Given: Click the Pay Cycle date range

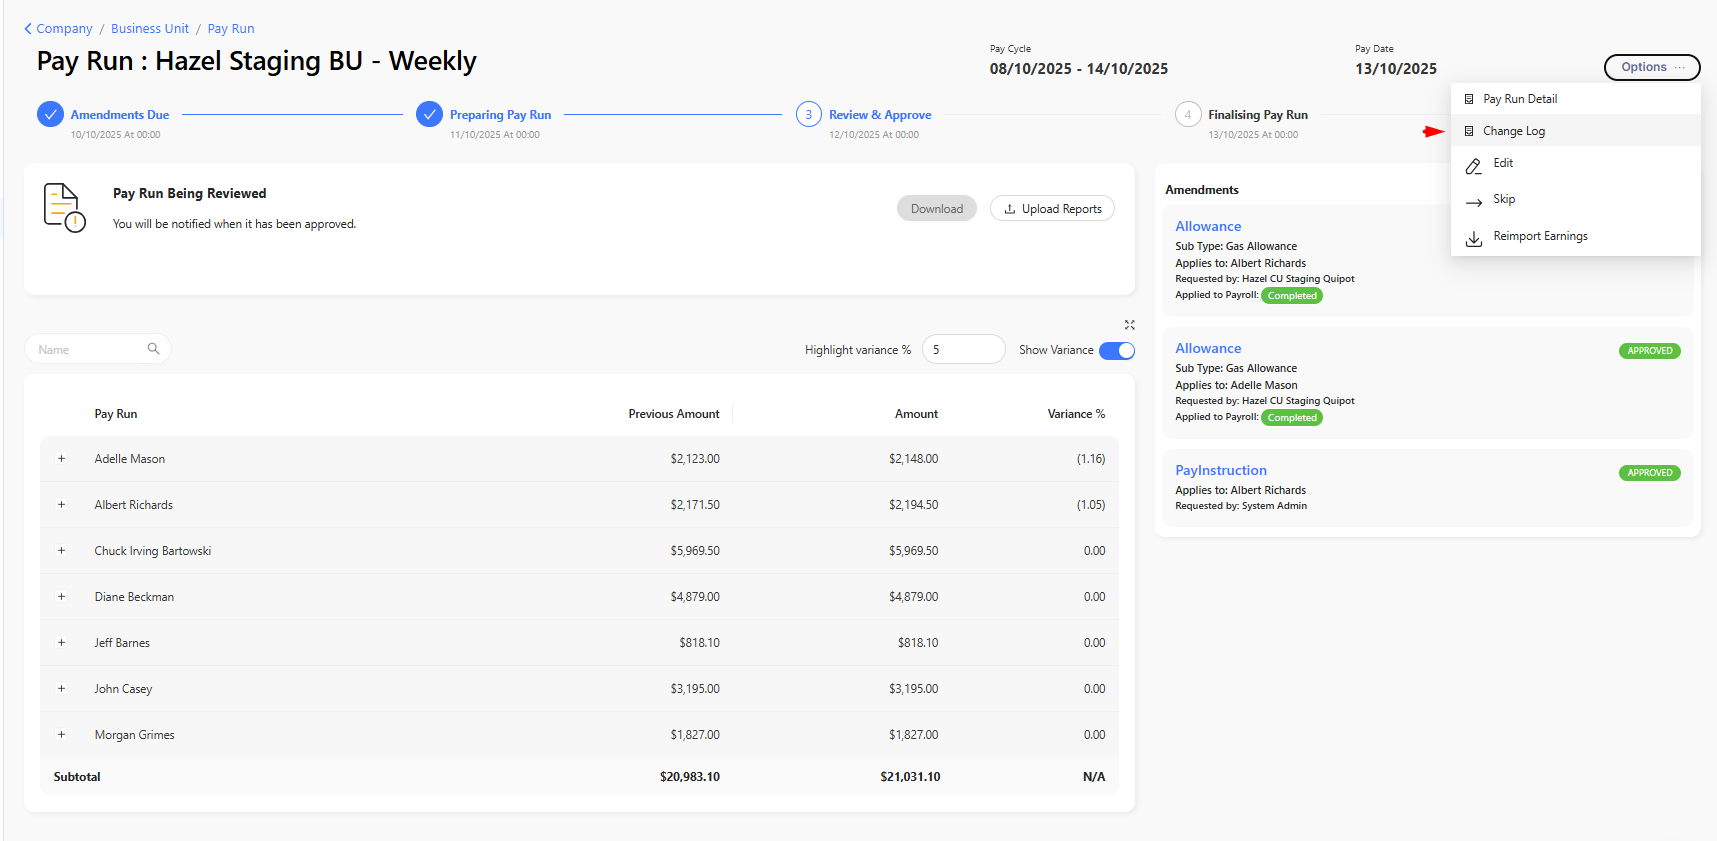Looking at the screenshot, I should [x=1079, y=69].
